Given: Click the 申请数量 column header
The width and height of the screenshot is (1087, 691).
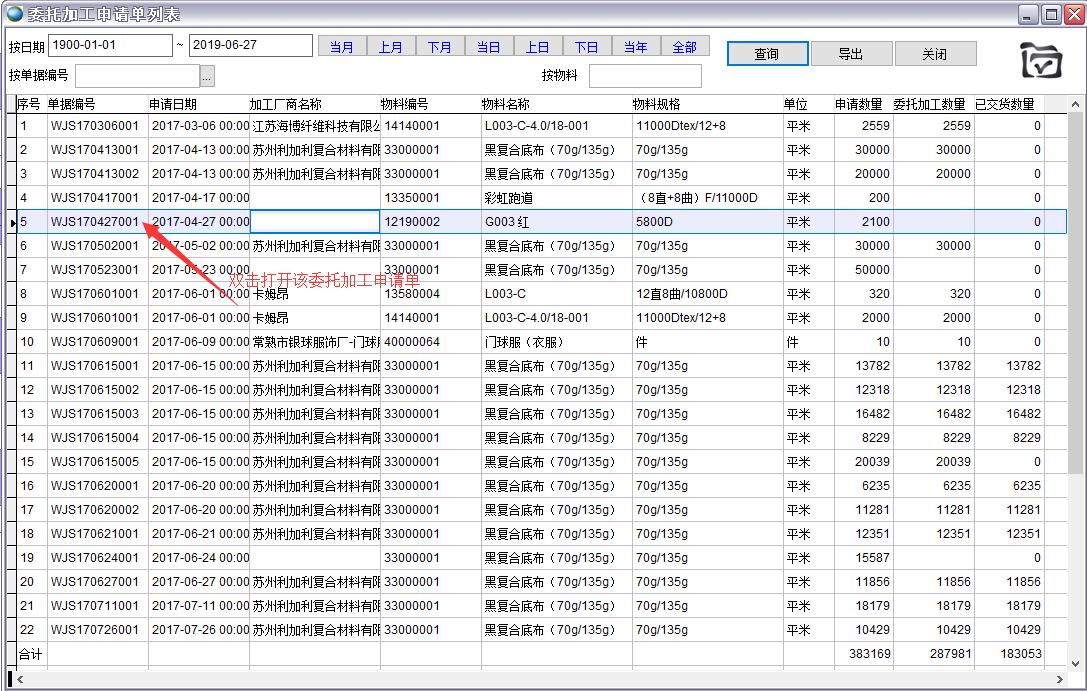Looking at the screenshot, I should pyautogui.click(x=859, y=104).
